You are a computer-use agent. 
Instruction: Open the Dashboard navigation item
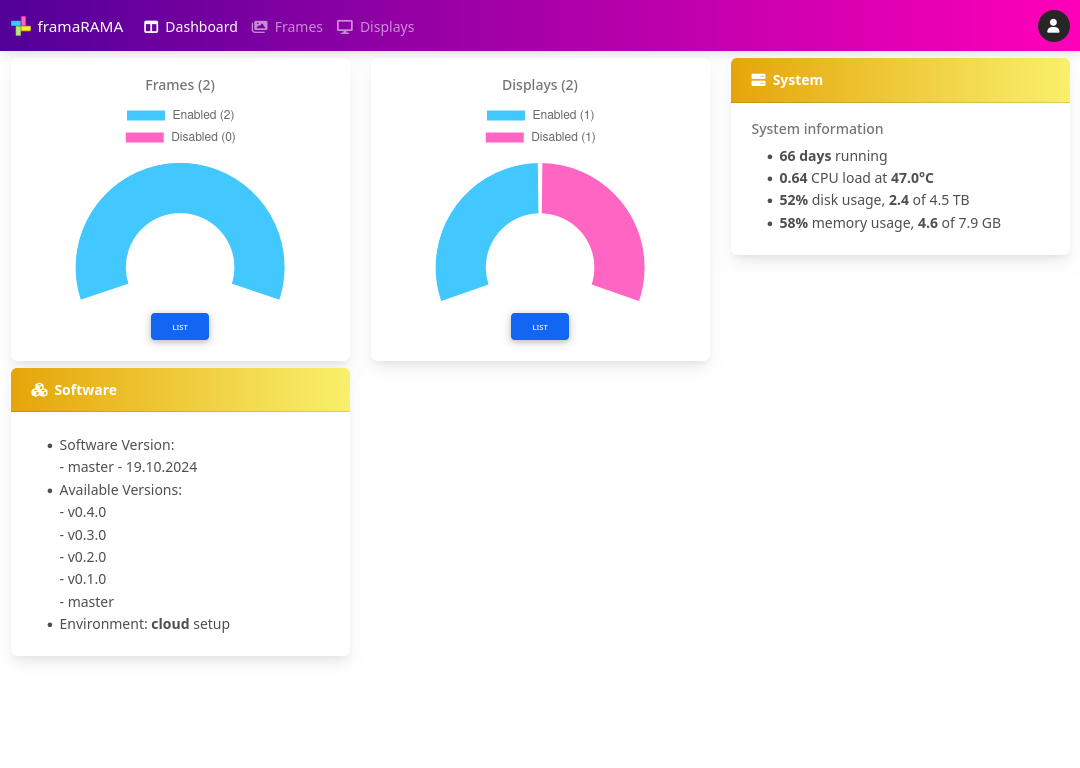[191, 27]
